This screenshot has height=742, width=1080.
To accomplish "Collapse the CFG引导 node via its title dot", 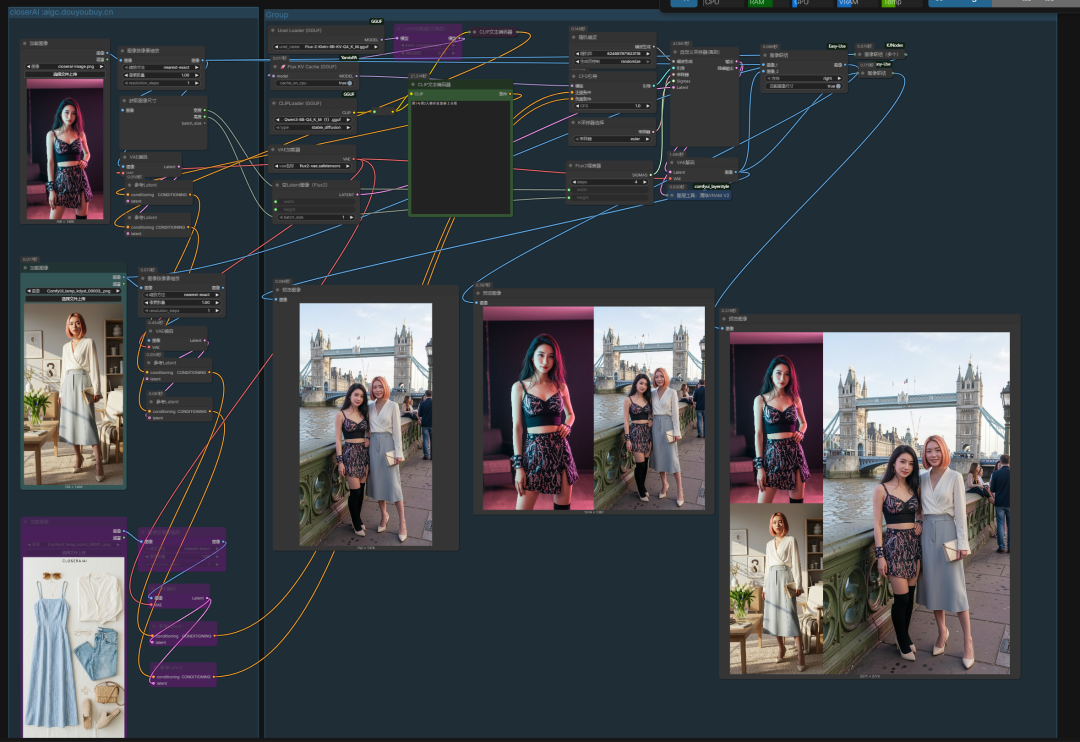I will tap(574, 76).
